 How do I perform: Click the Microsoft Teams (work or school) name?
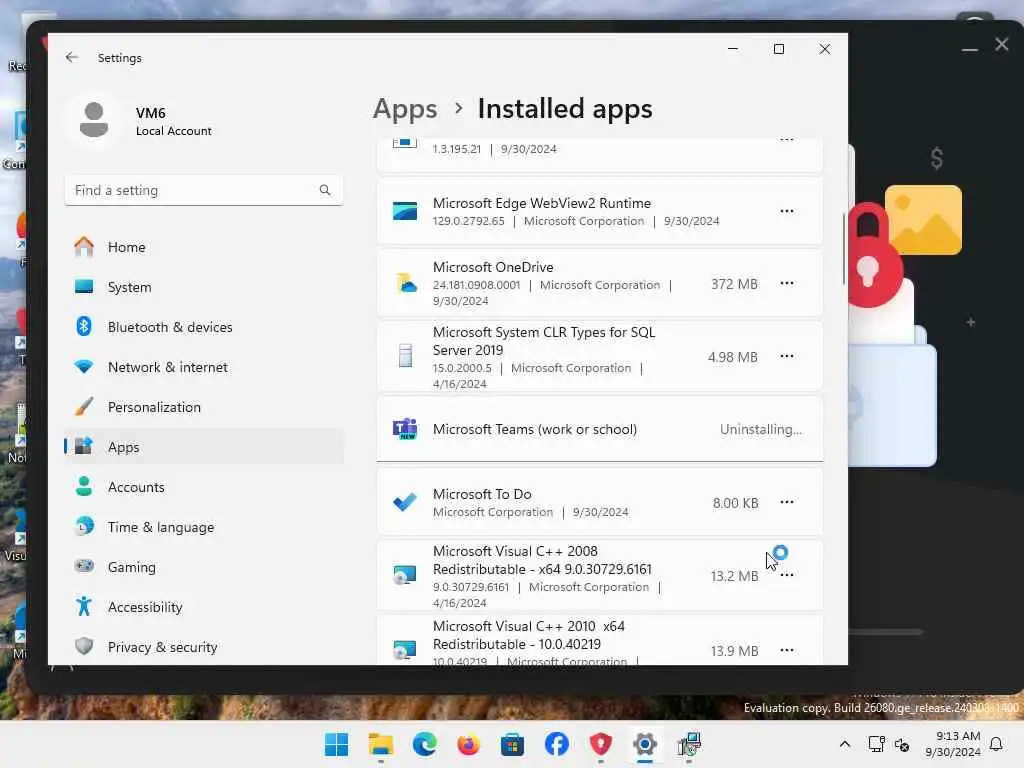point(535,429)
